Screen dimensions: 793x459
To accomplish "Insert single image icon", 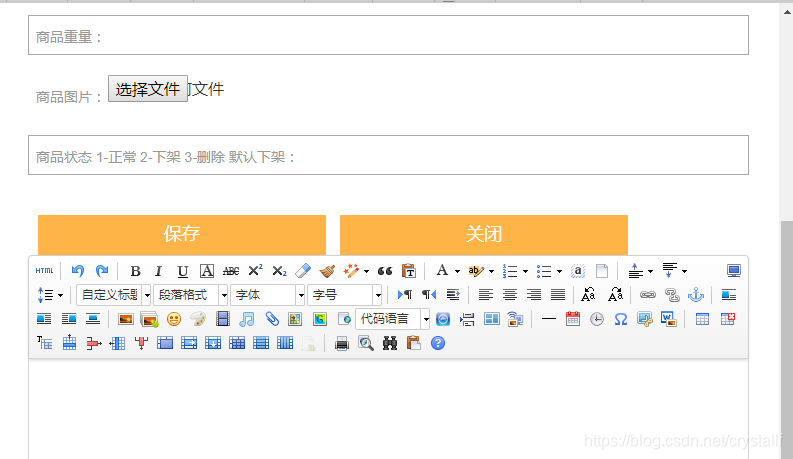I will coord(125,319).
